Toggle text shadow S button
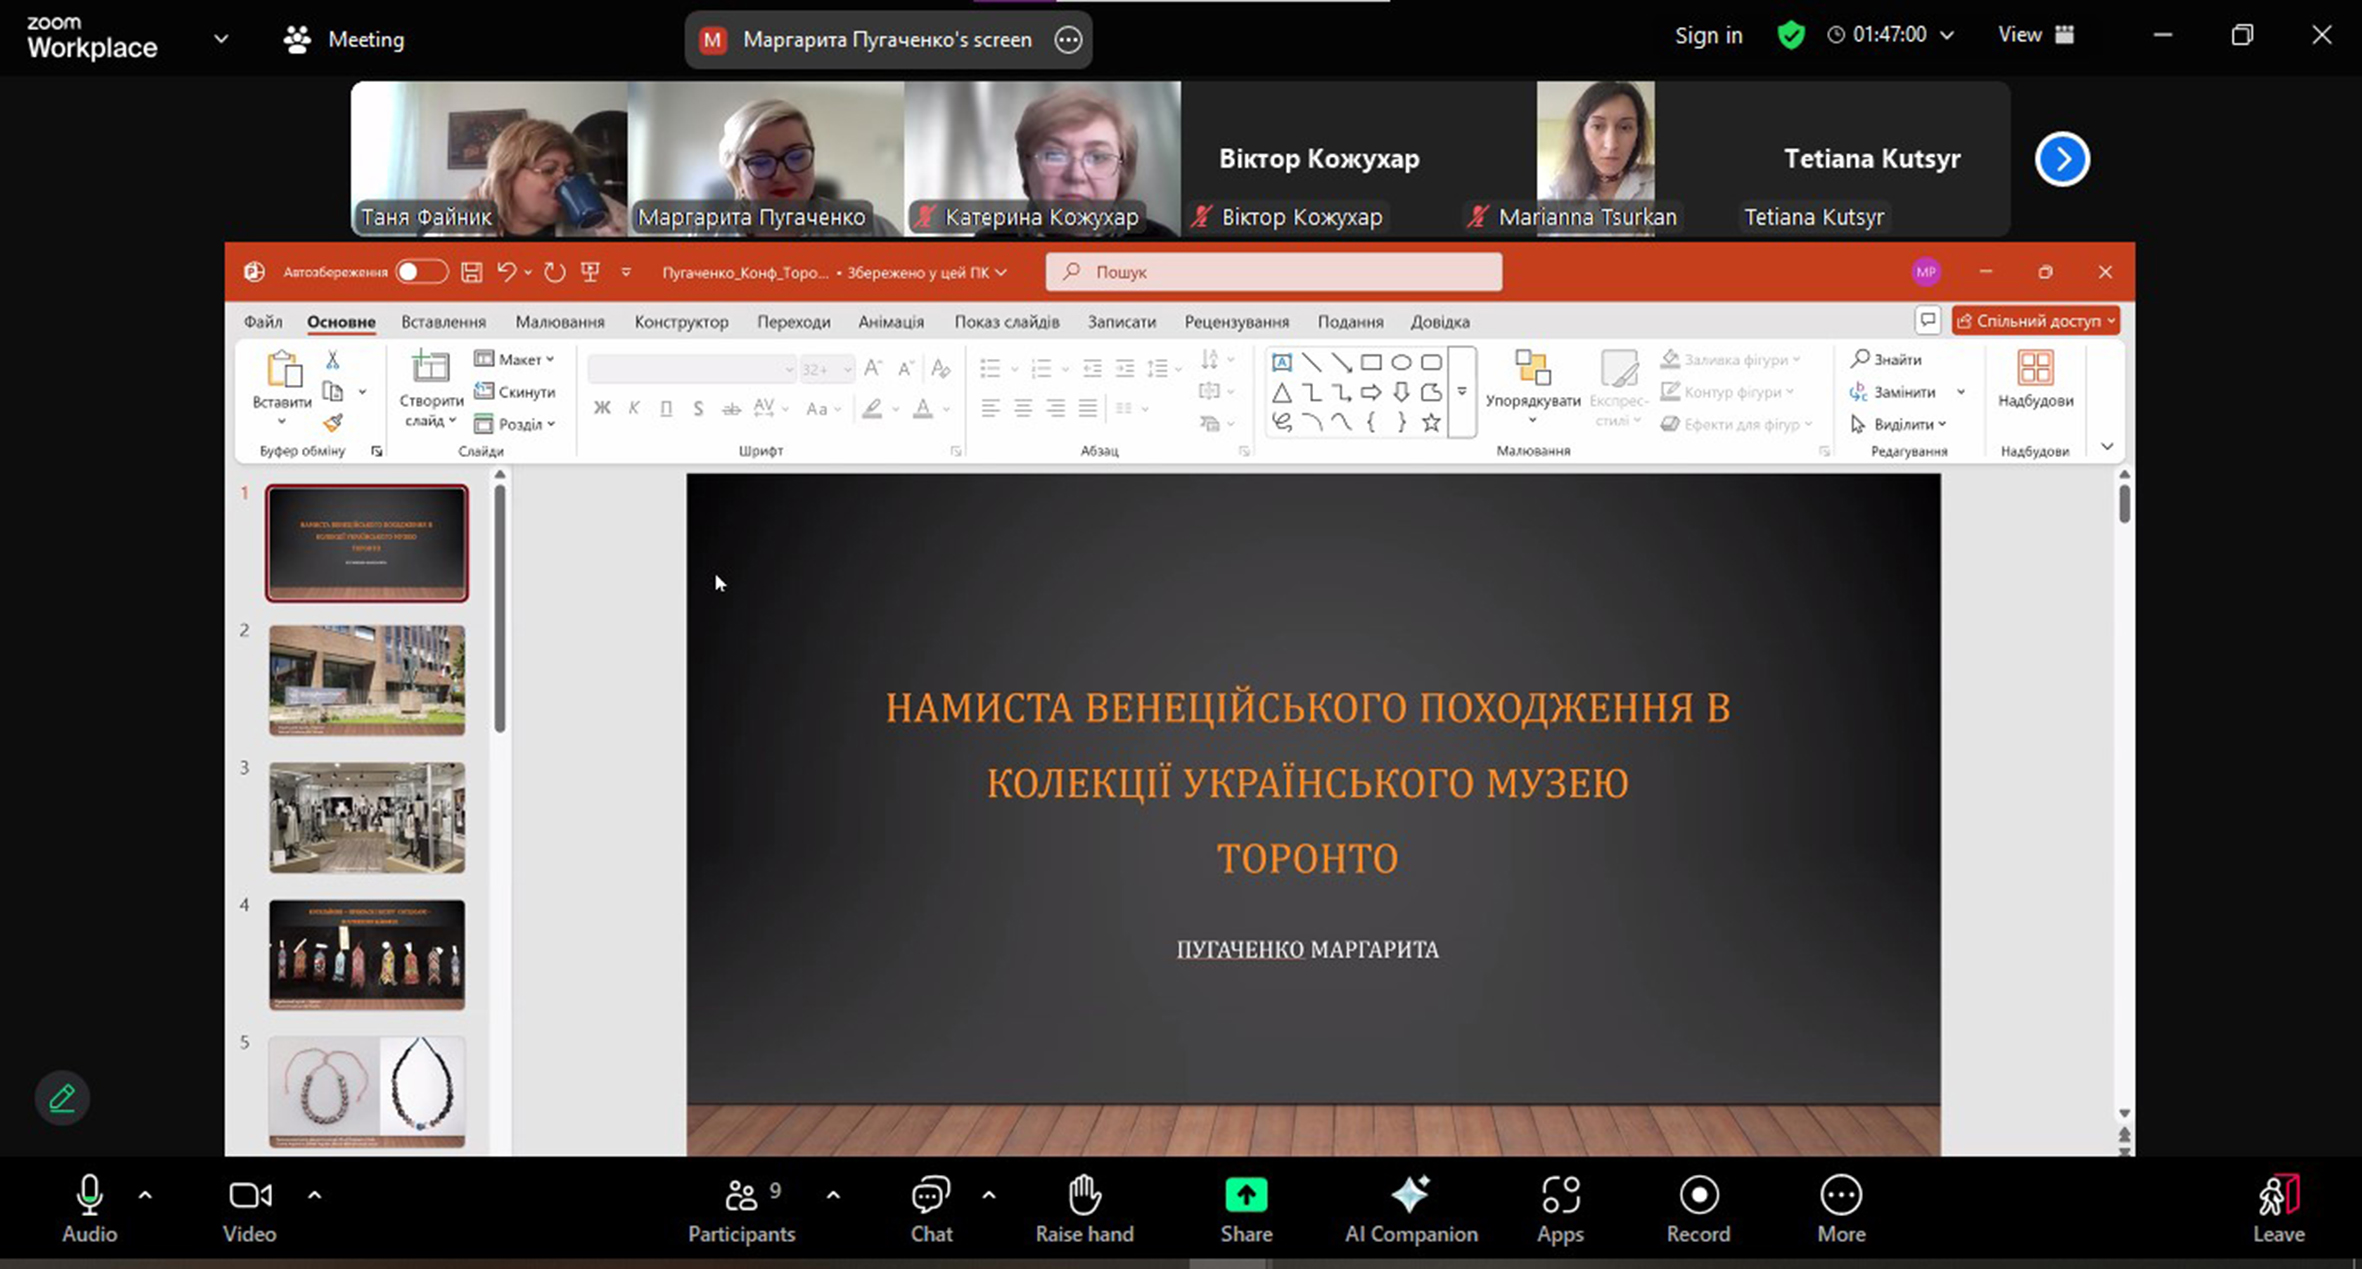This screenshot has width=2362, height=1269. click(x=698, y=408)
